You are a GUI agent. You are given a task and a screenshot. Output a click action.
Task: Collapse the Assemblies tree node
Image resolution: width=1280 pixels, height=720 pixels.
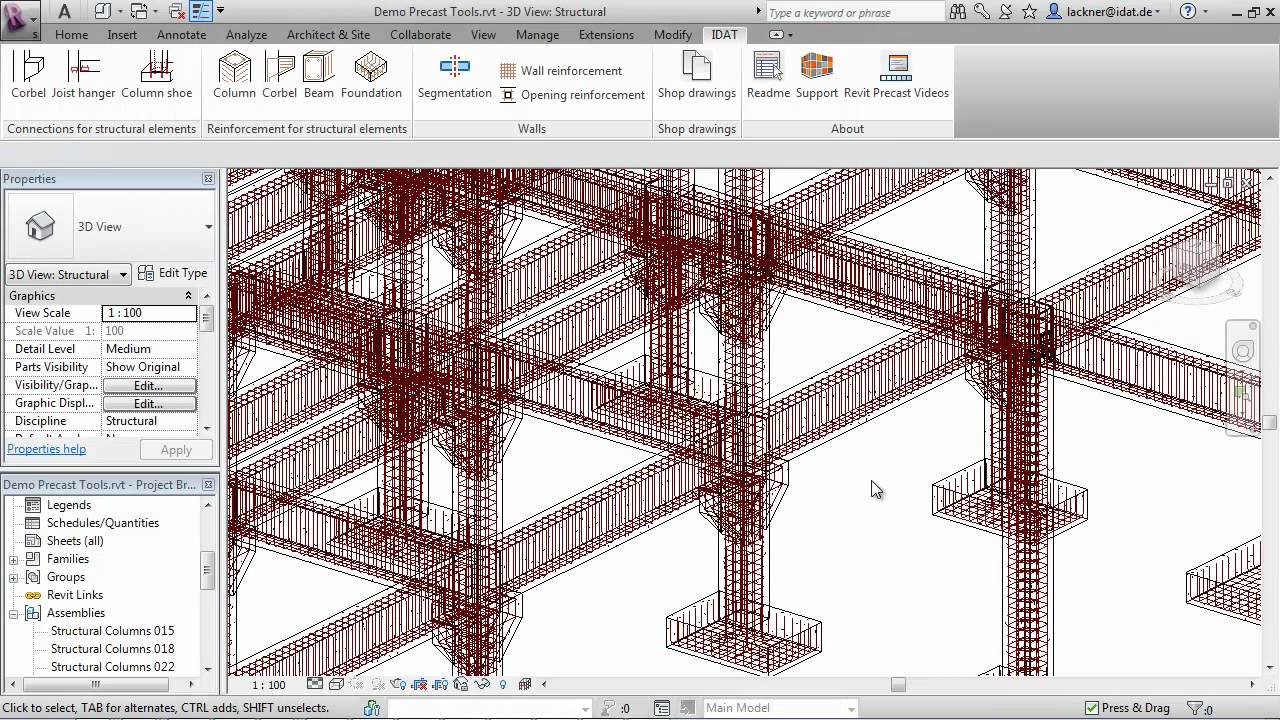coord(14,613)
